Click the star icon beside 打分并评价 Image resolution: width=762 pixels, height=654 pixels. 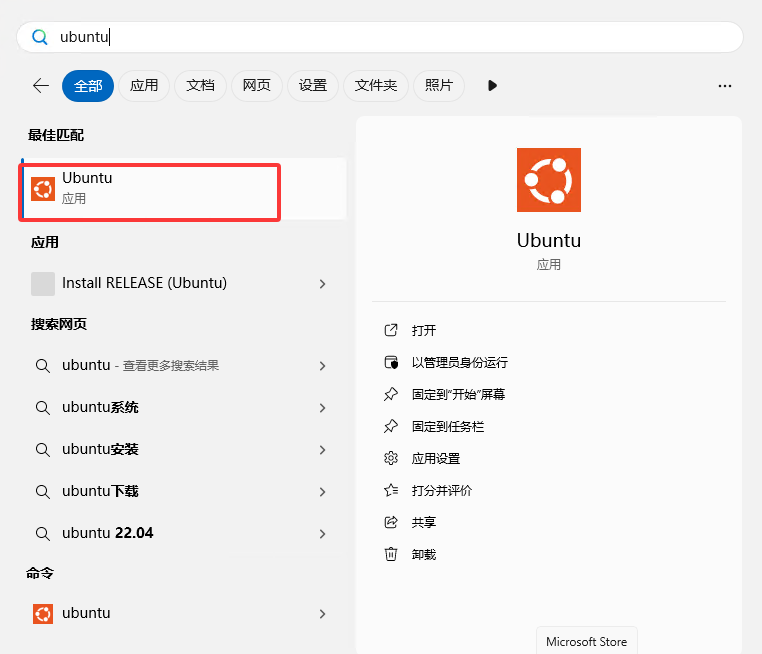[x=391, y=490]
